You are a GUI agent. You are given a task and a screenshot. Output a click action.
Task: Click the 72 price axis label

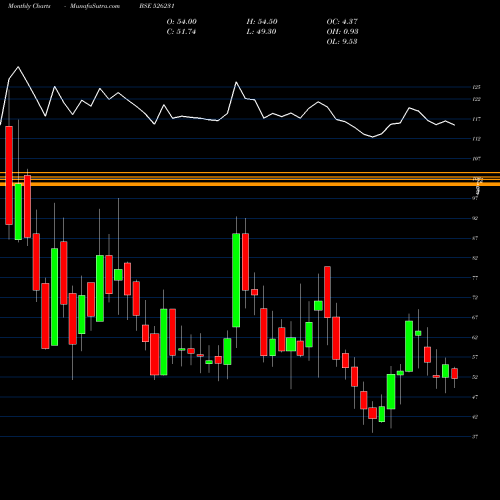[x=475, y=298]
